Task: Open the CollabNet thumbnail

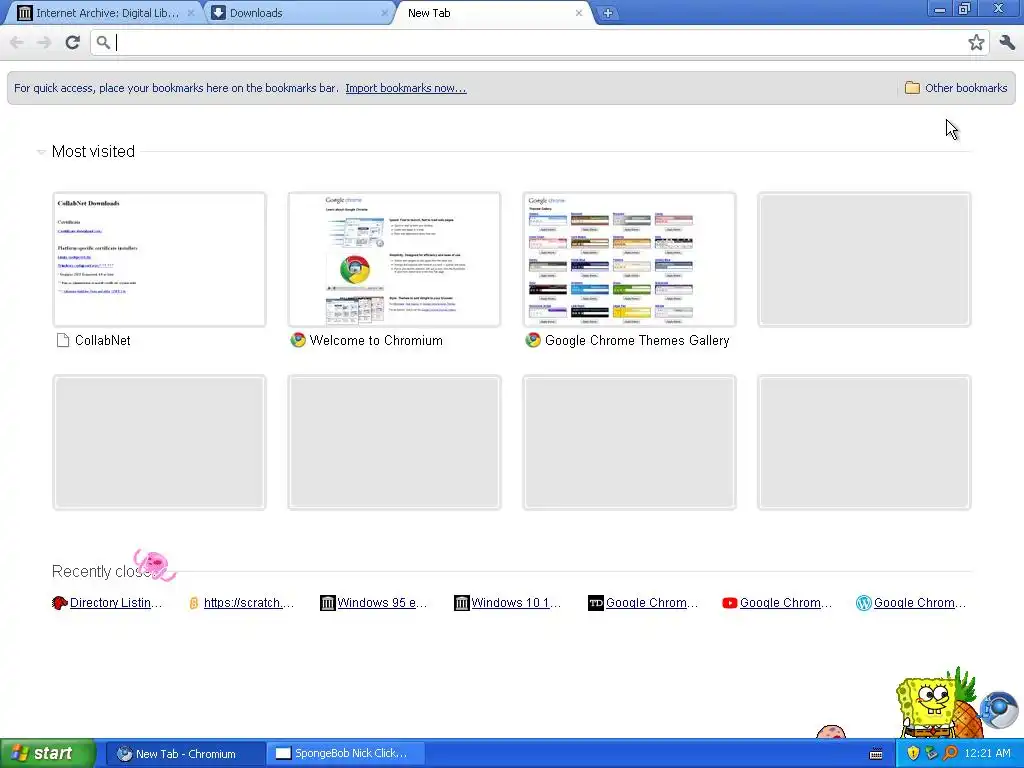Action: (x=159, y=259)
